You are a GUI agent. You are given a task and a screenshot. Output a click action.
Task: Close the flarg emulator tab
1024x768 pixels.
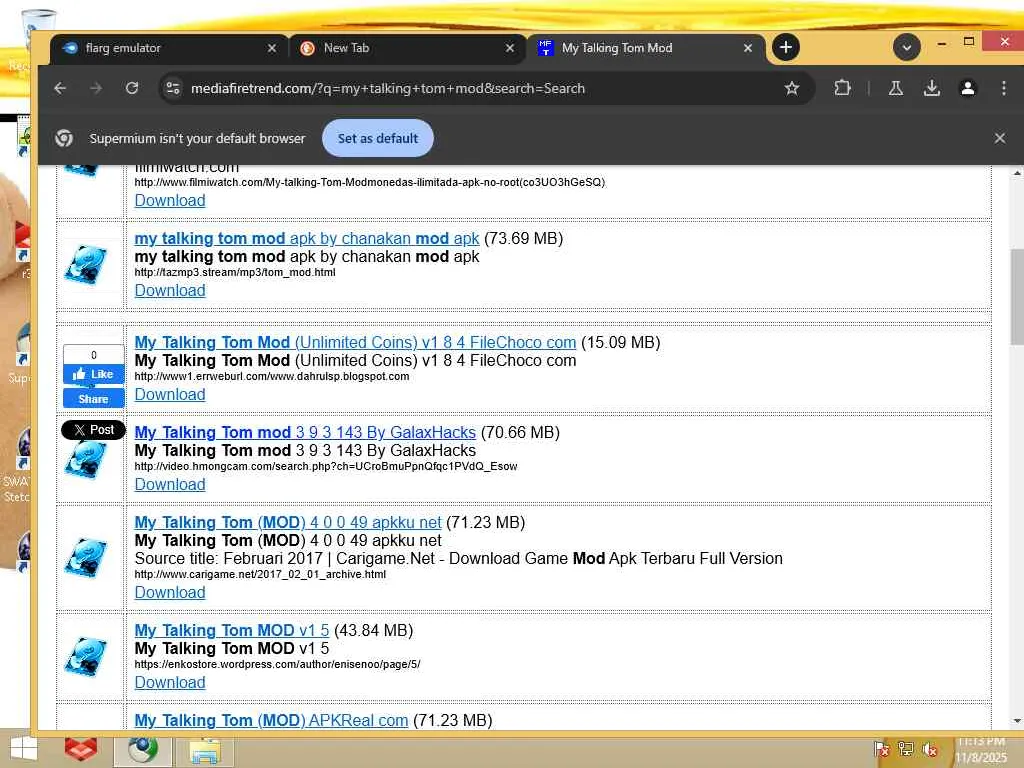click(x=272, y=48)
